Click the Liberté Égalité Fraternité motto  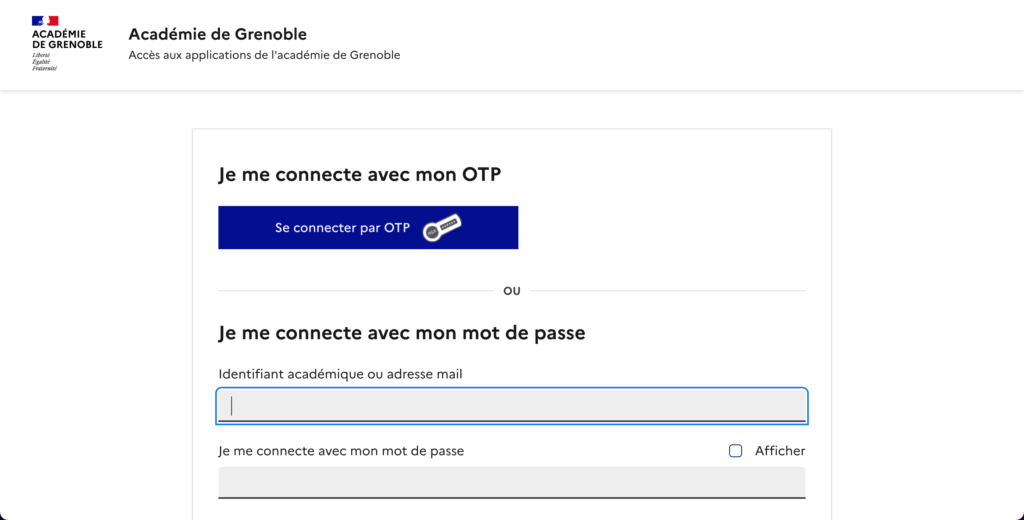[x=45, y=62]
